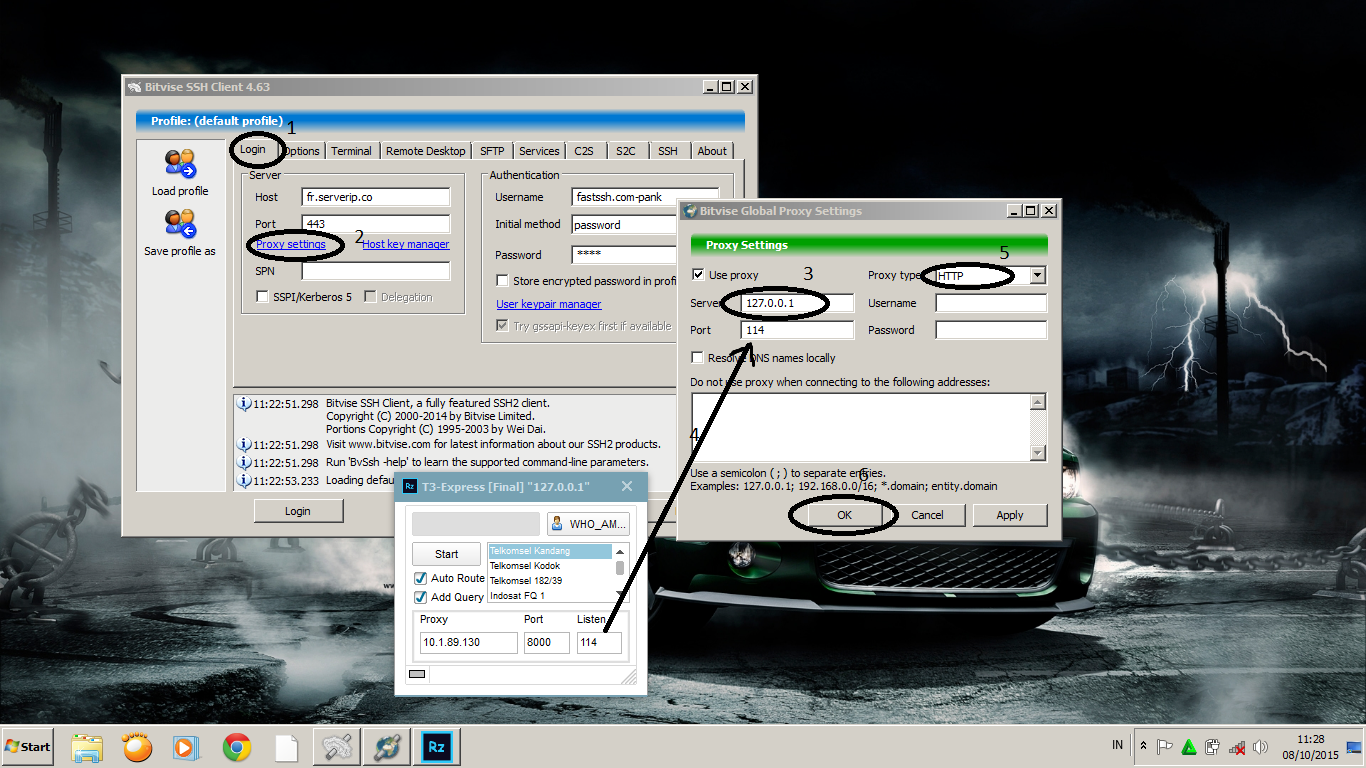
Task: Enable Resolve DNS names locally
Action: (698, 358)
